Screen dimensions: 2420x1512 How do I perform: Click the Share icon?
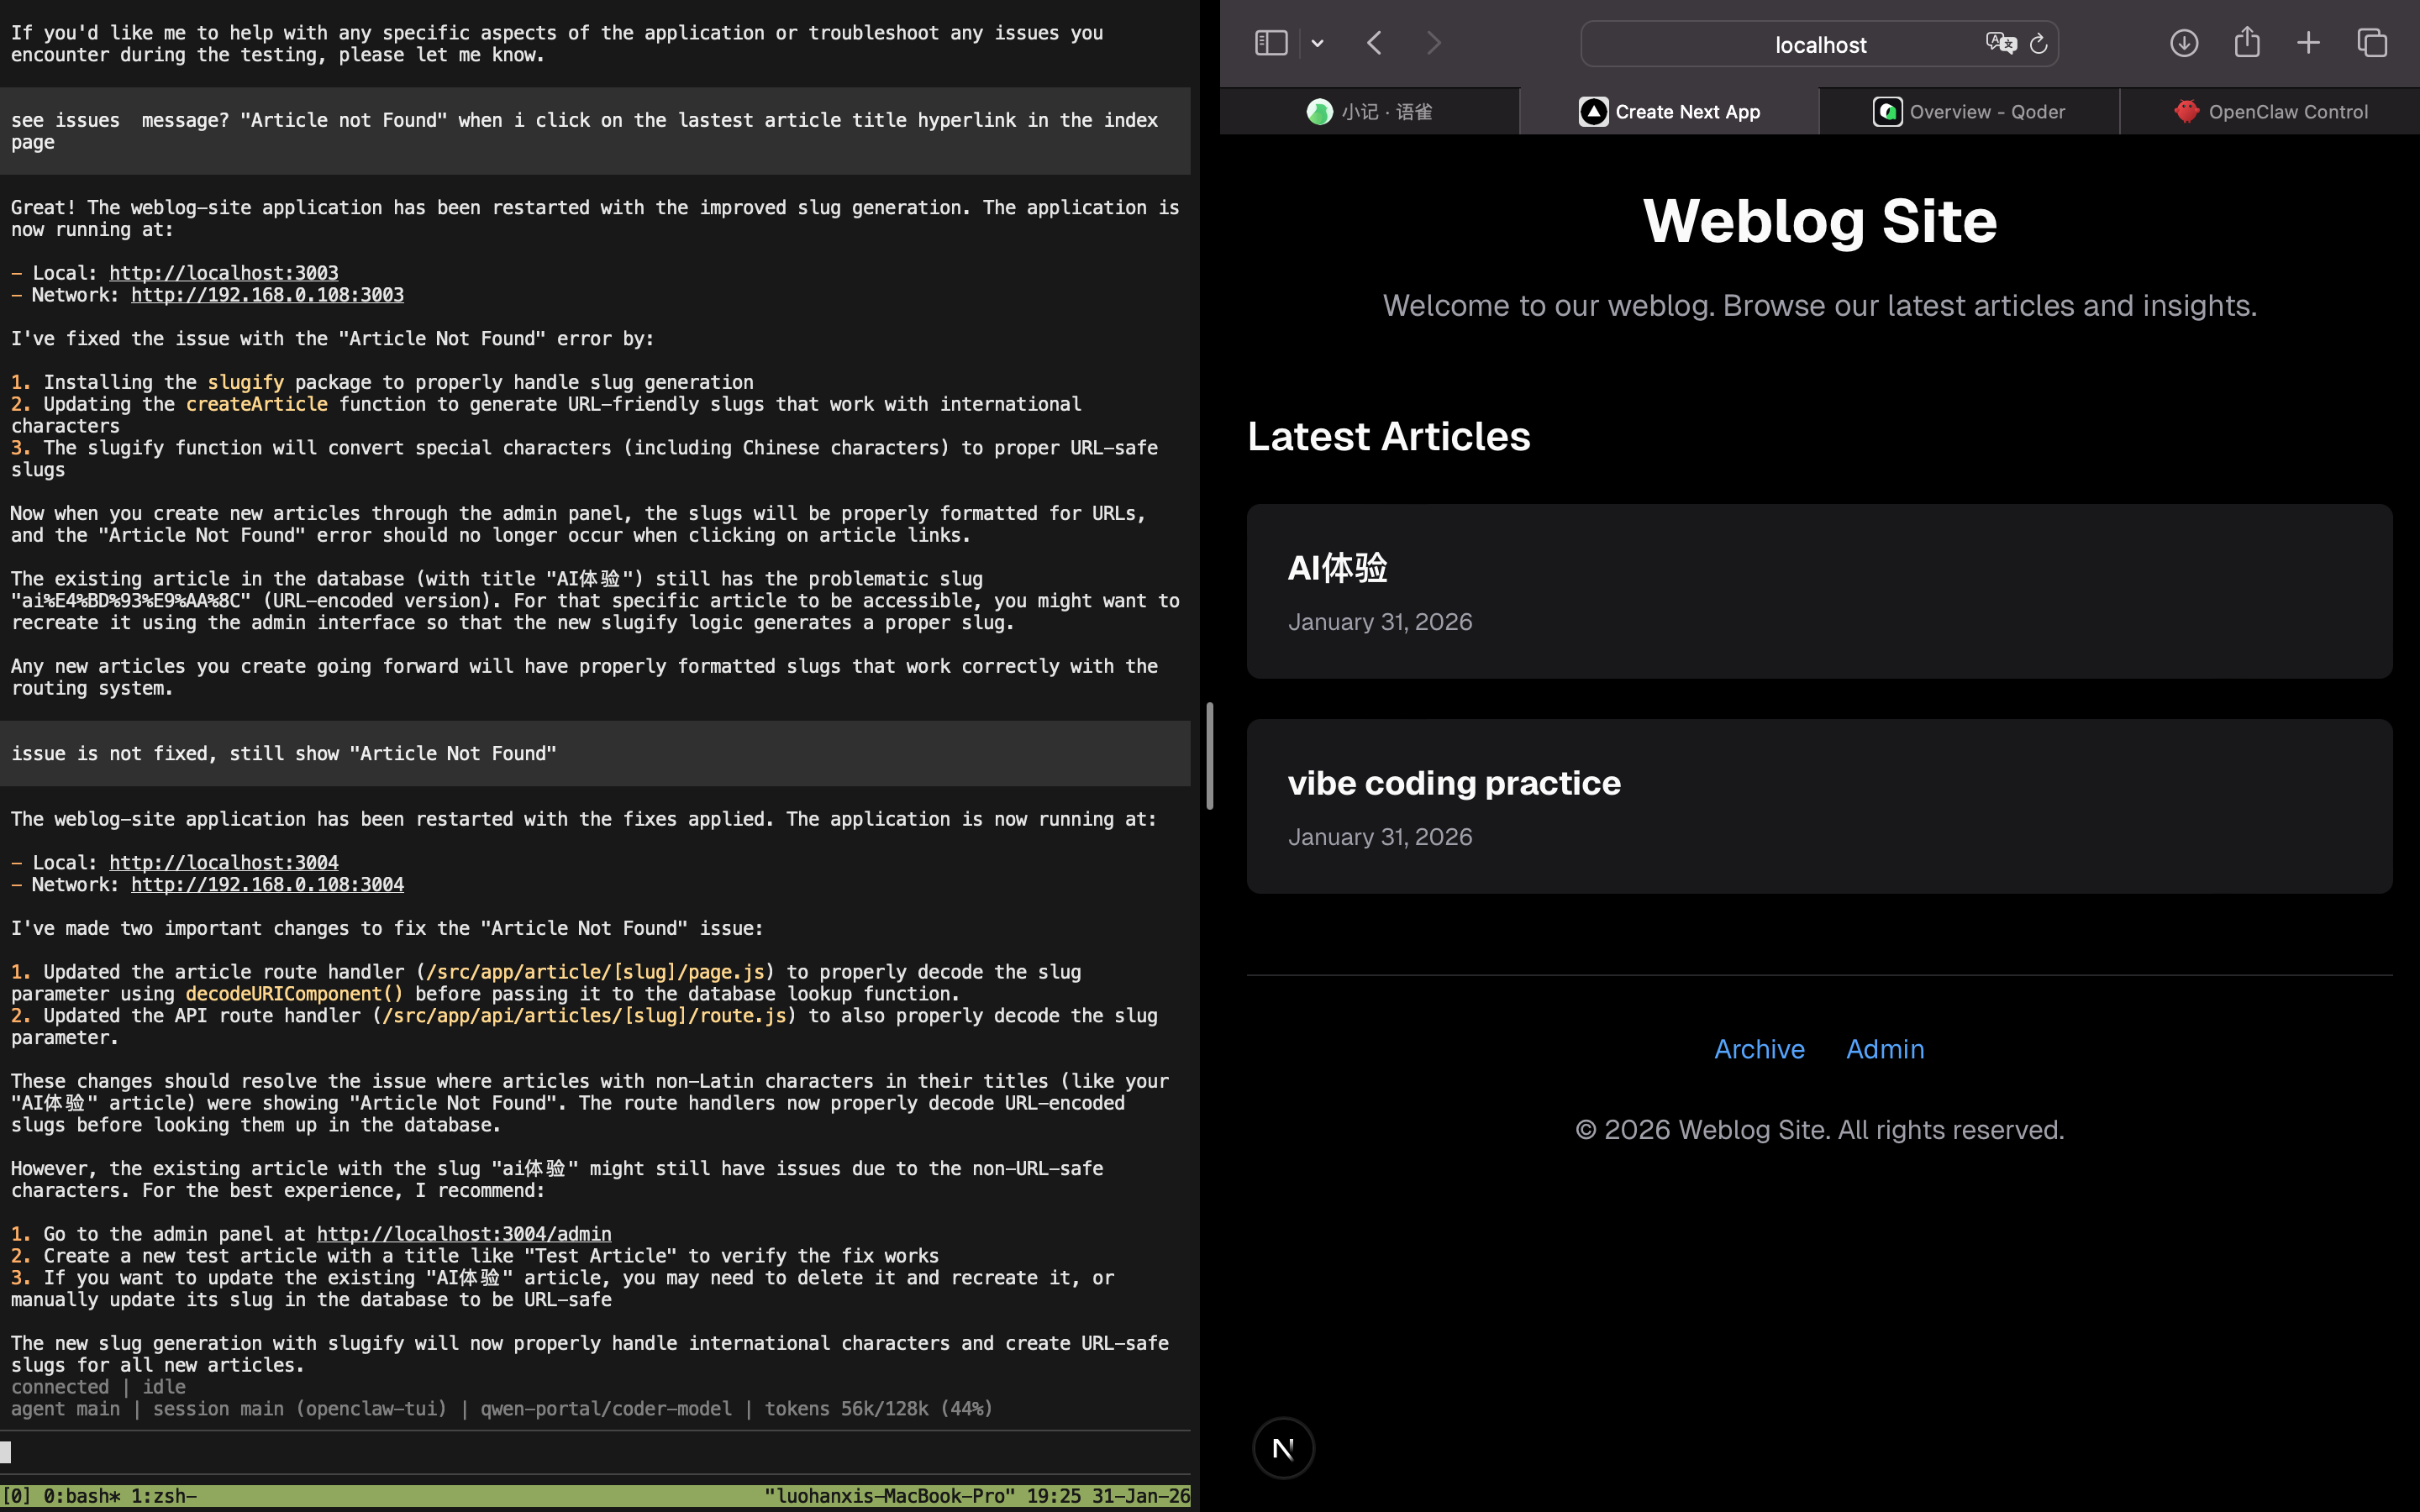pyautogui.click(x=2246, y=43)
